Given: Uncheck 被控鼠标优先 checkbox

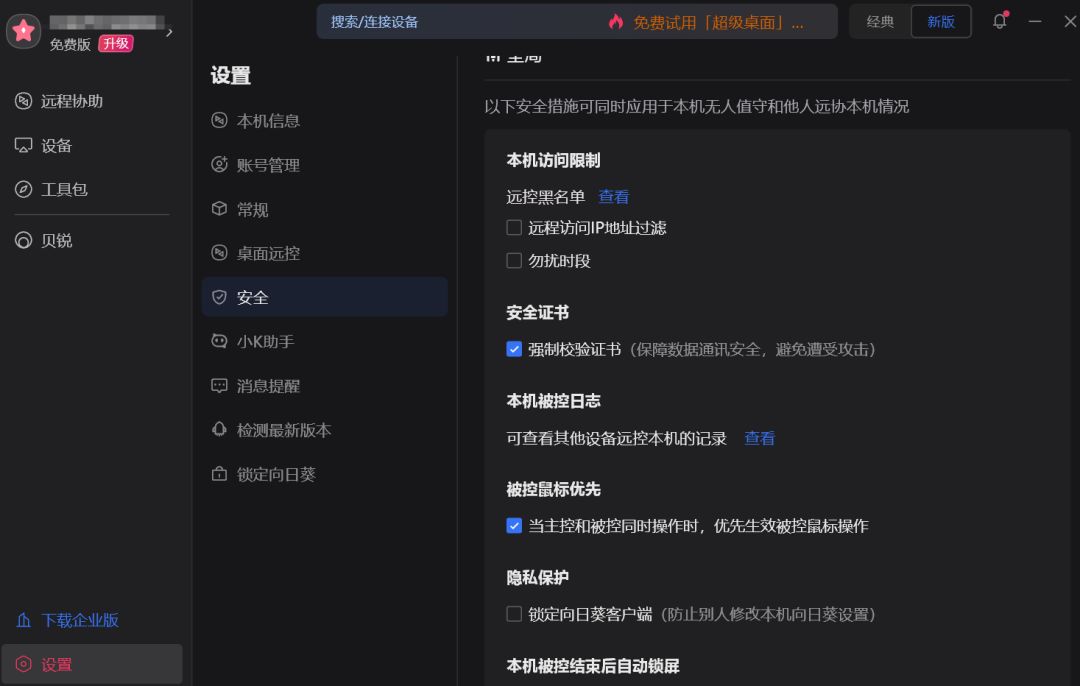Looking at the screenshot, I should (x=514, y=526).
